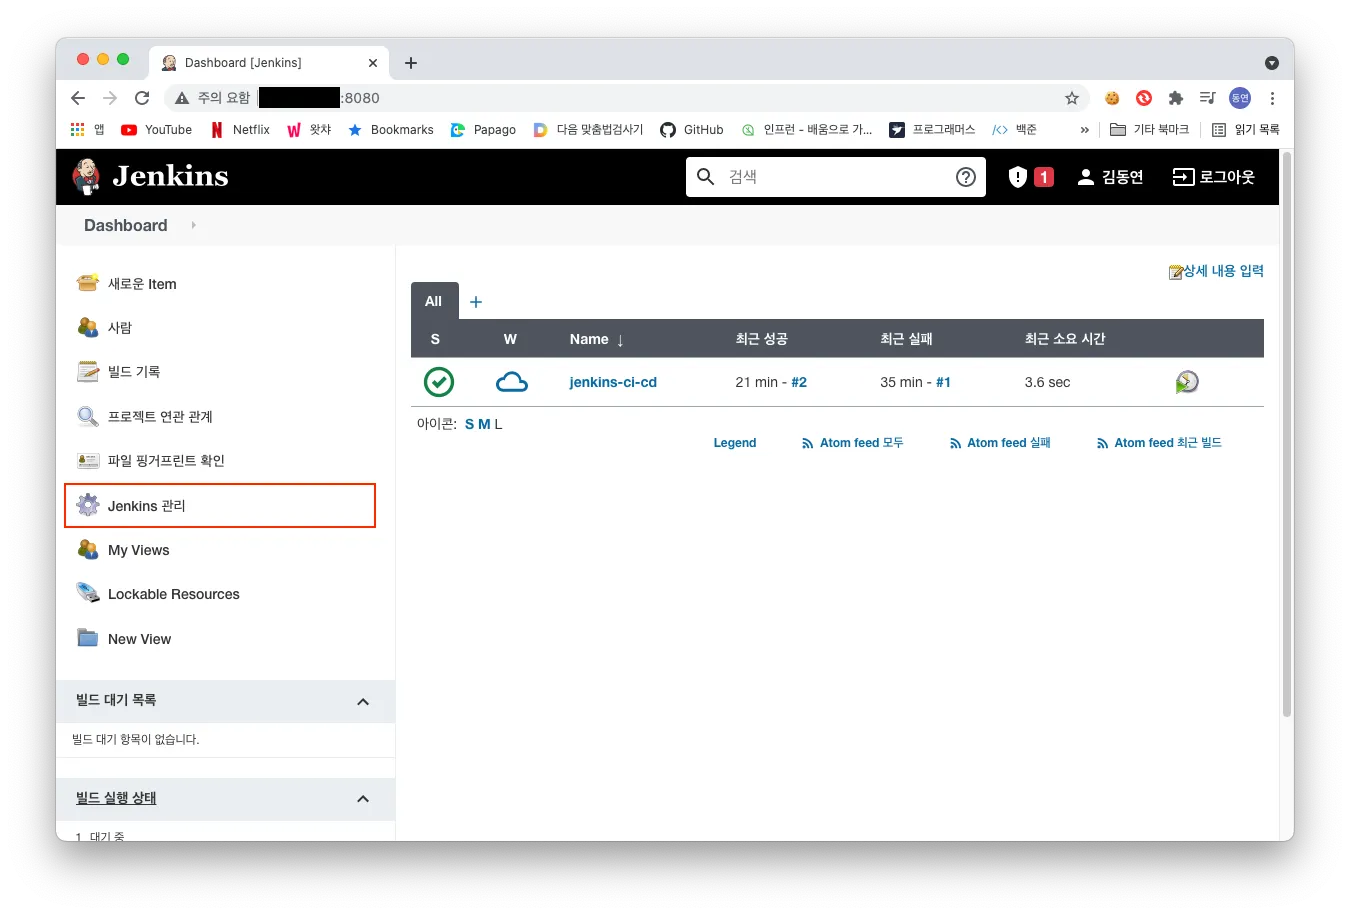Open the jenkins-ci-cd project link
Screen dimensions: 1350x915
pos(613,382)
